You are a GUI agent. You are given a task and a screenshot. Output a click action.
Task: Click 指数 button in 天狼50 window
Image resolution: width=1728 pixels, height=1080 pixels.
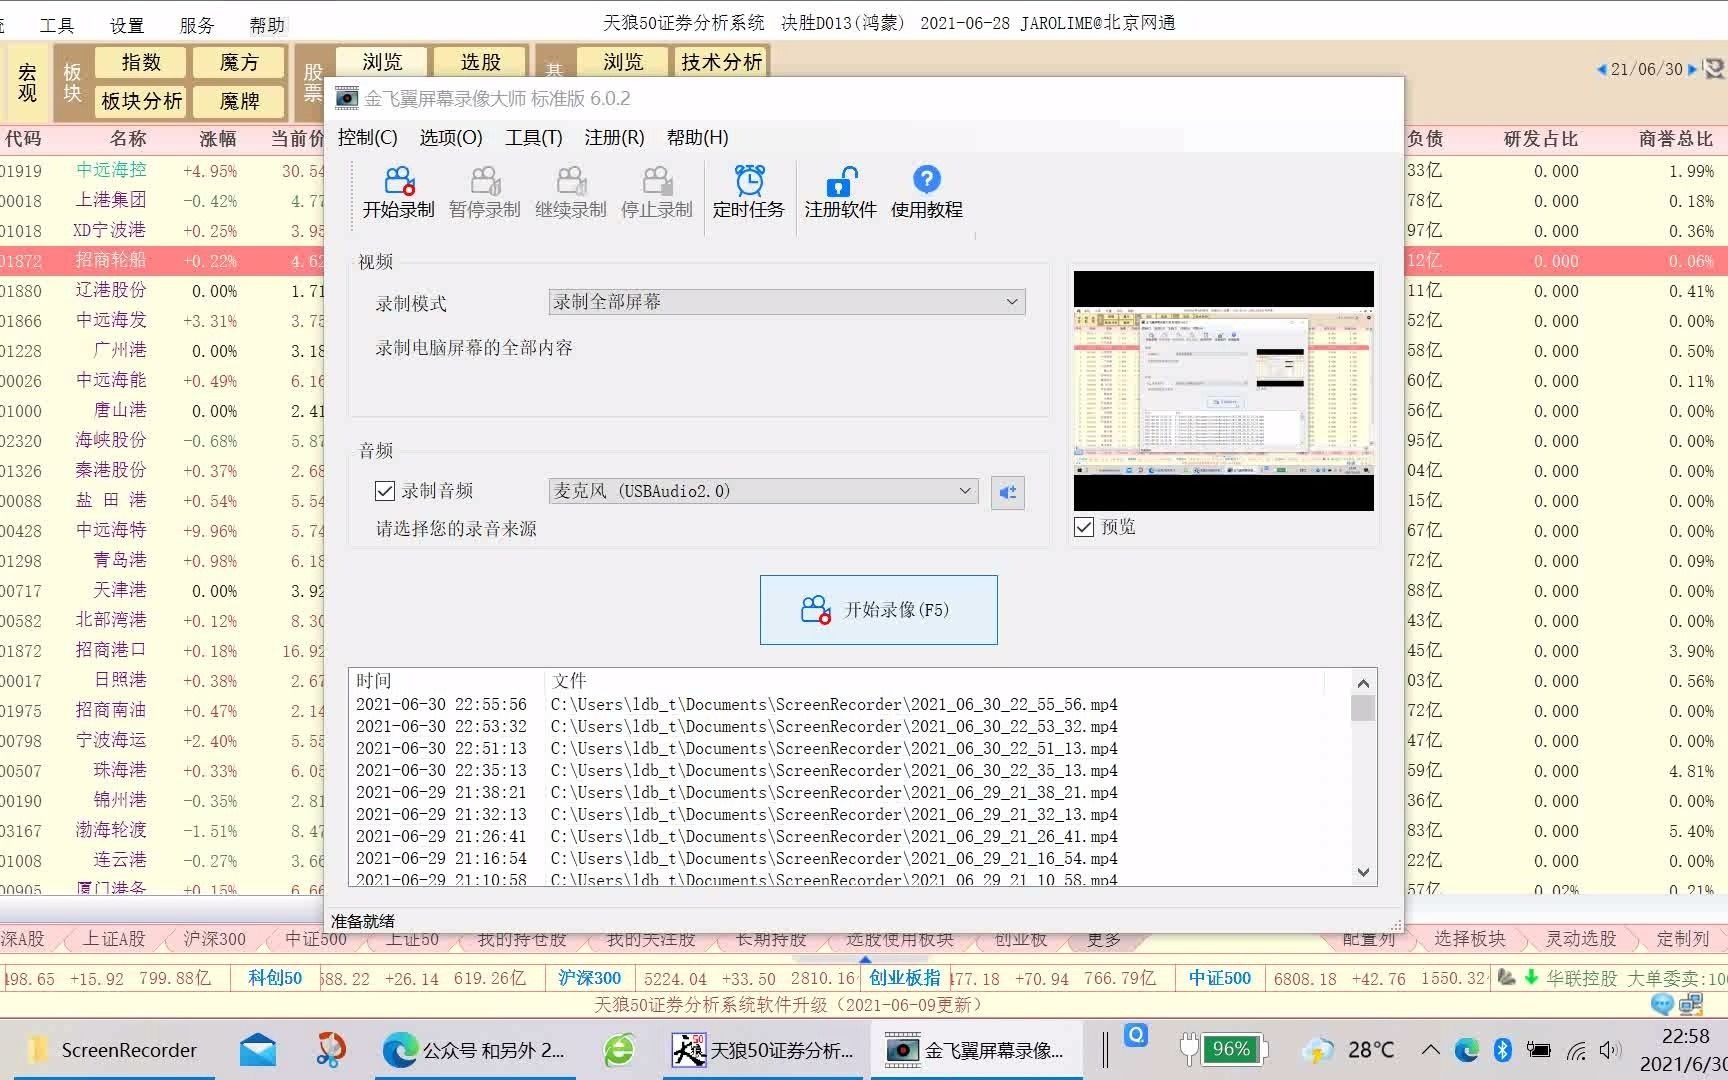[141, 62]
